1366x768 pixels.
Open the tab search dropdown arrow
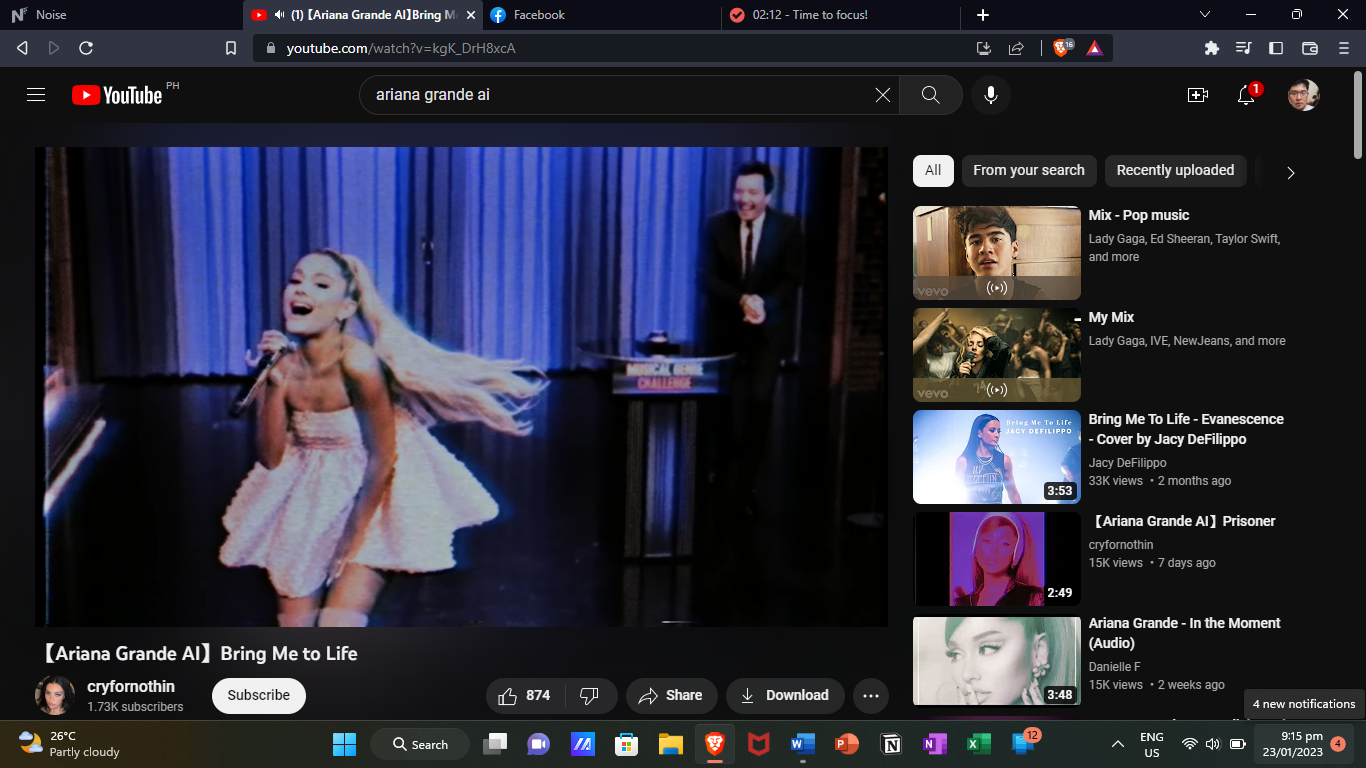click(1205, 14)
